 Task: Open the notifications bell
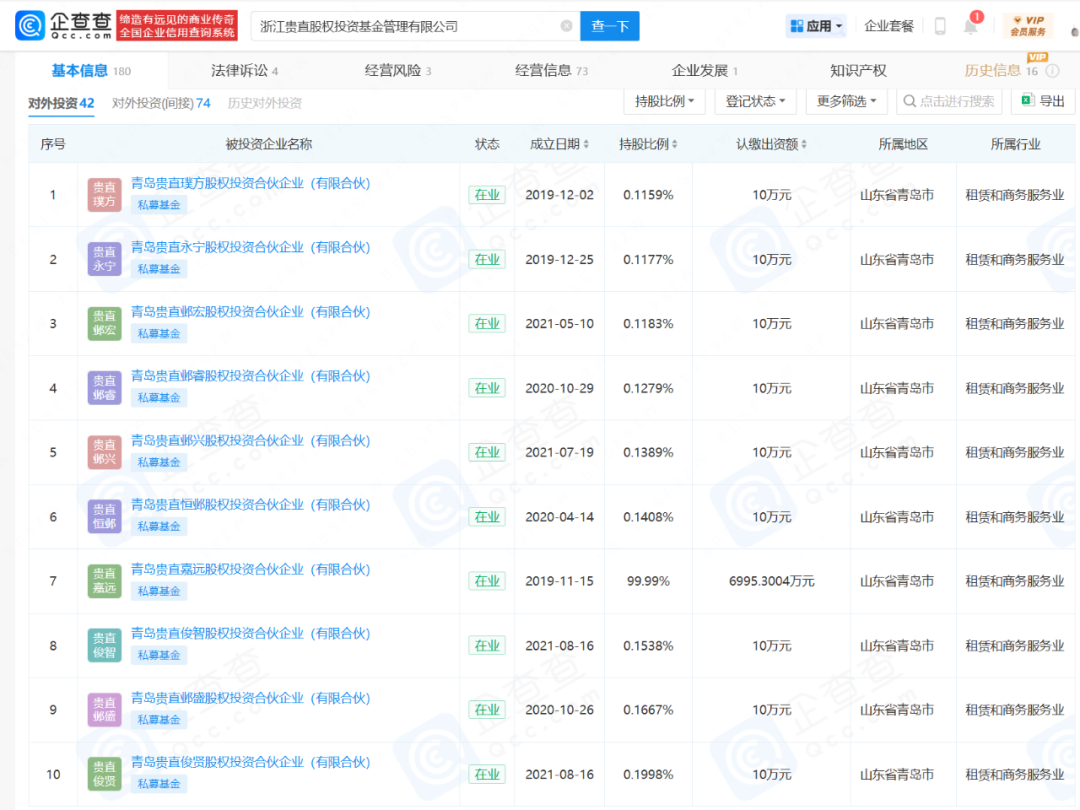pos(970,27)
